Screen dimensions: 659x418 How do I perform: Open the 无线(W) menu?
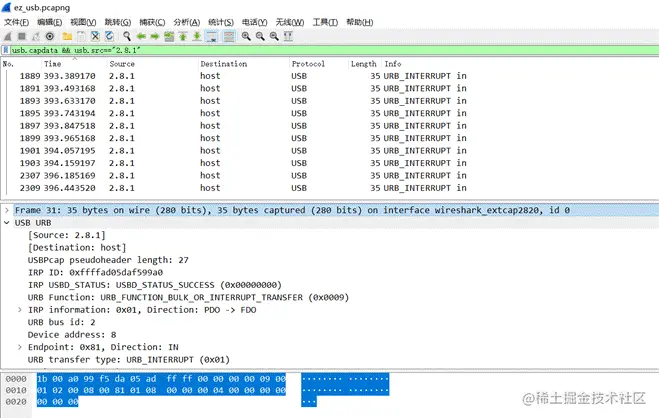(290, 22)
